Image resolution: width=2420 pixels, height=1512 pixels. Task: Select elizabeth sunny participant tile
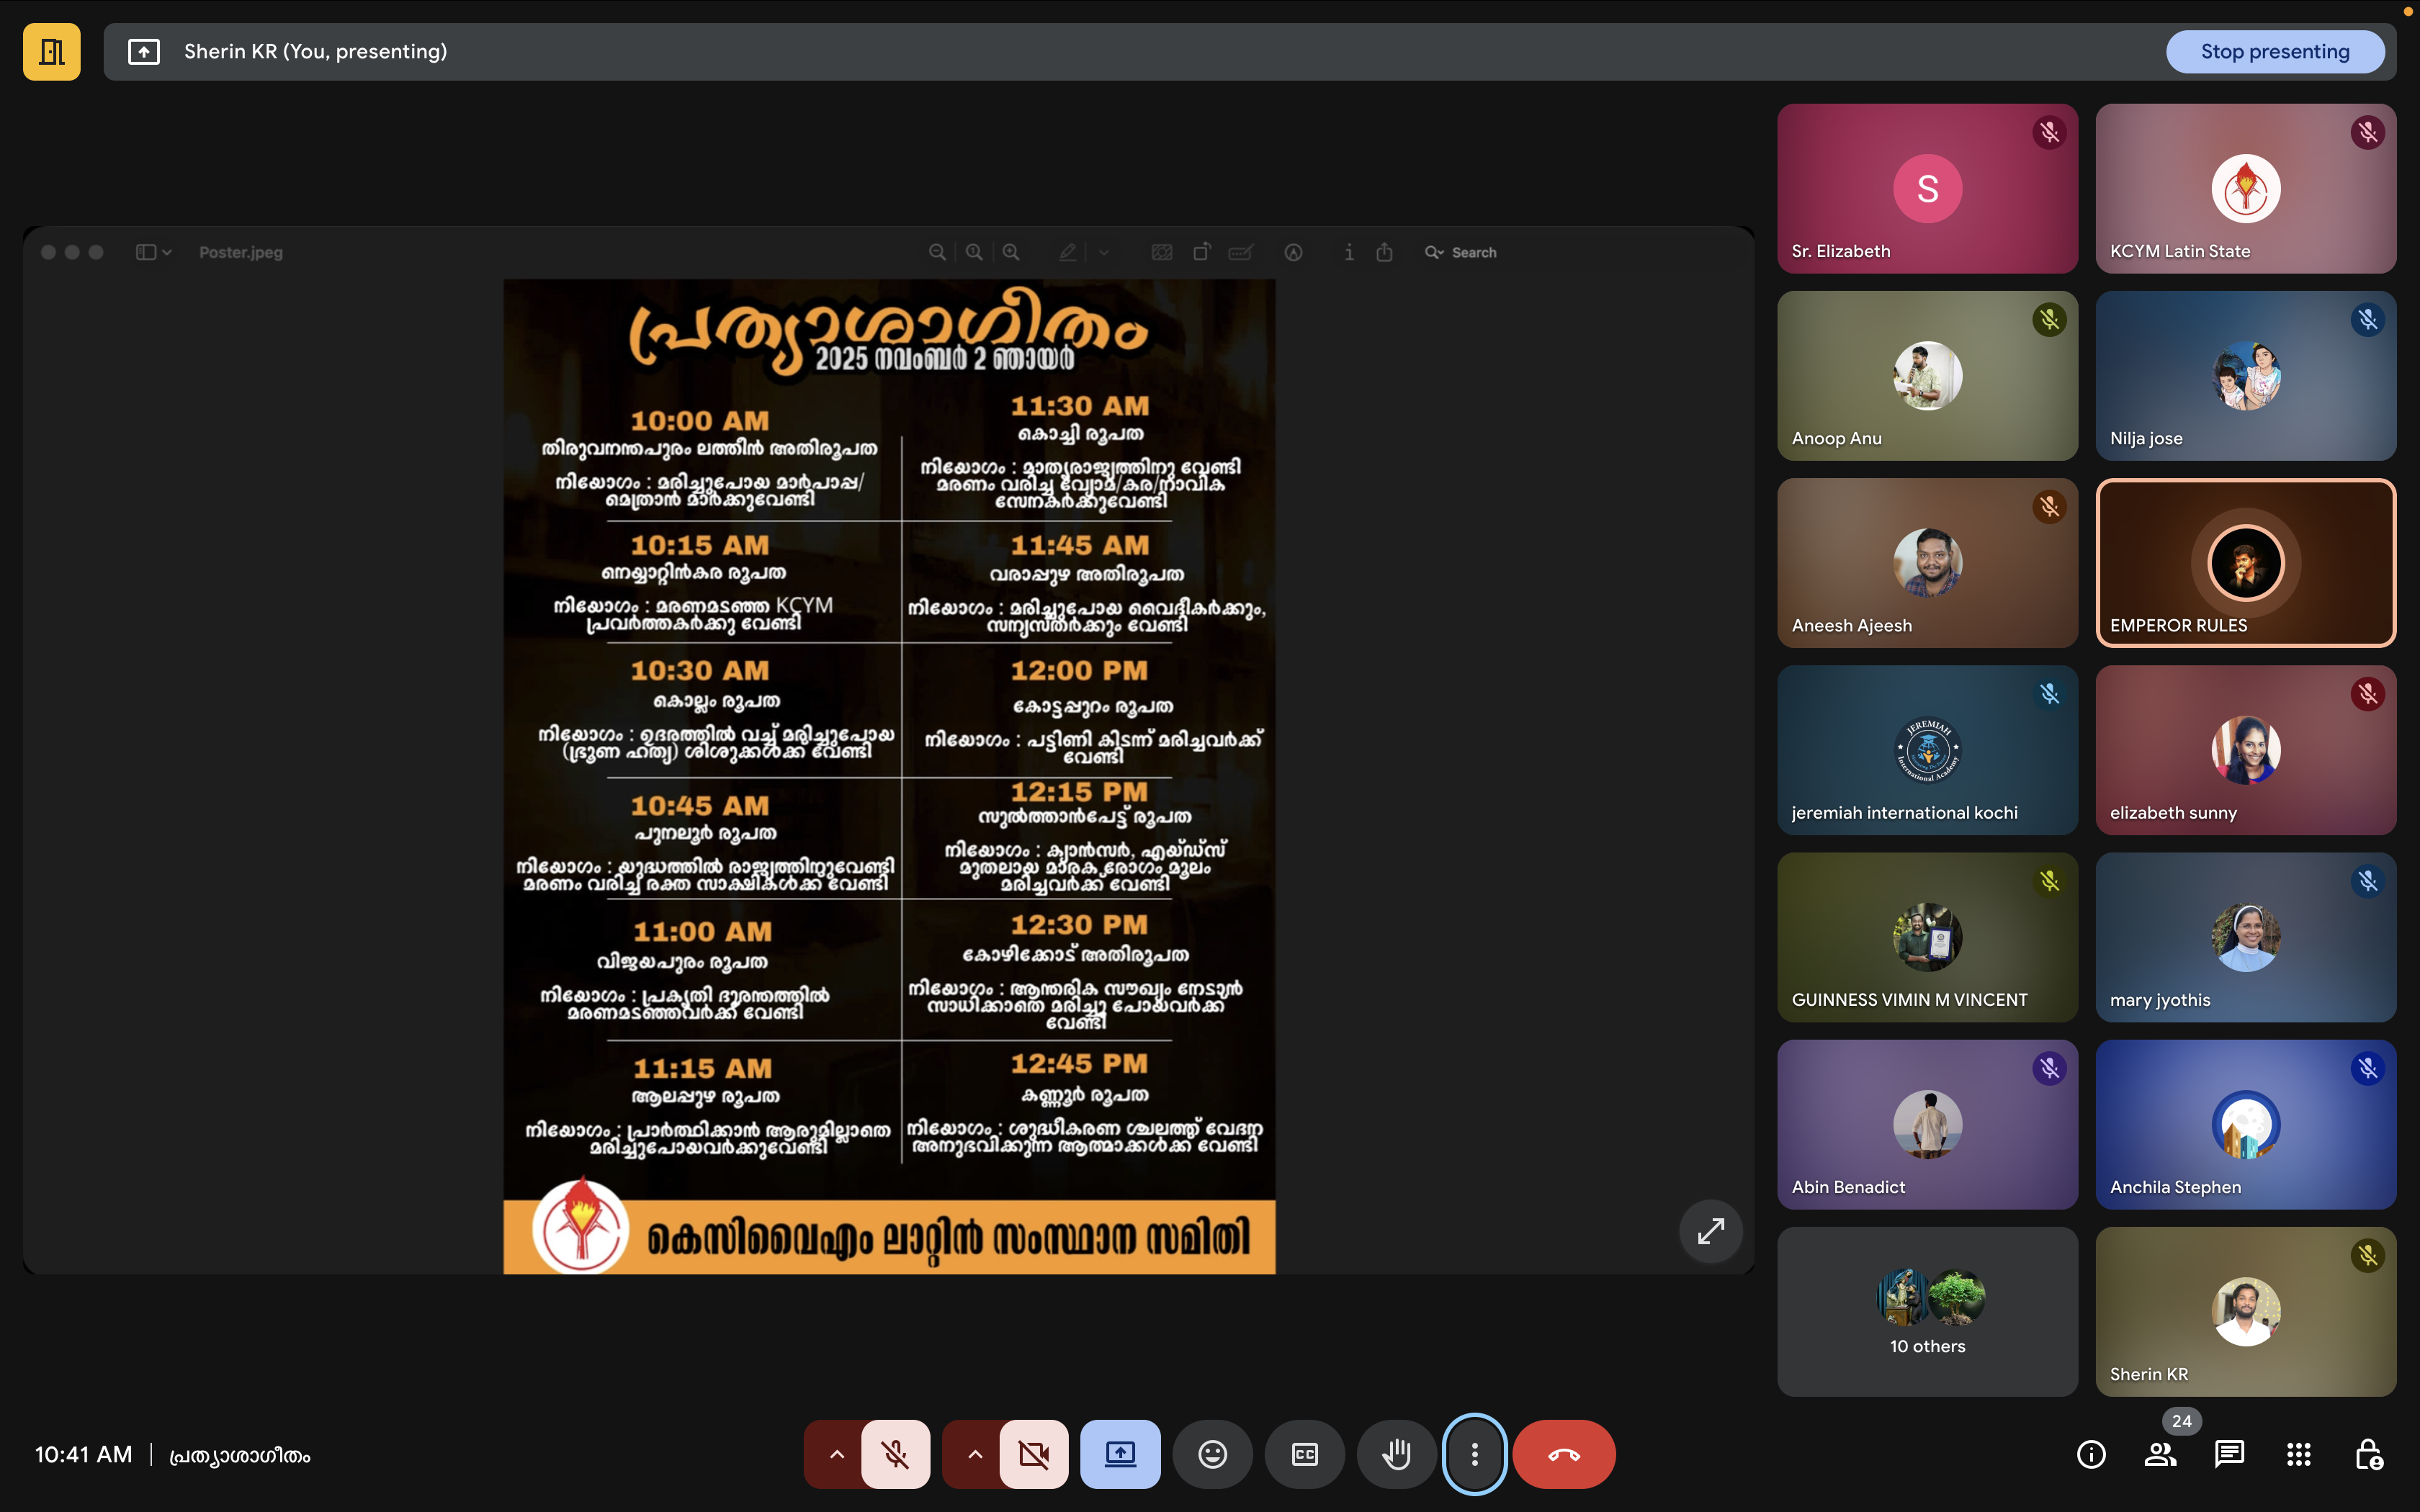tap(2245, 749)
